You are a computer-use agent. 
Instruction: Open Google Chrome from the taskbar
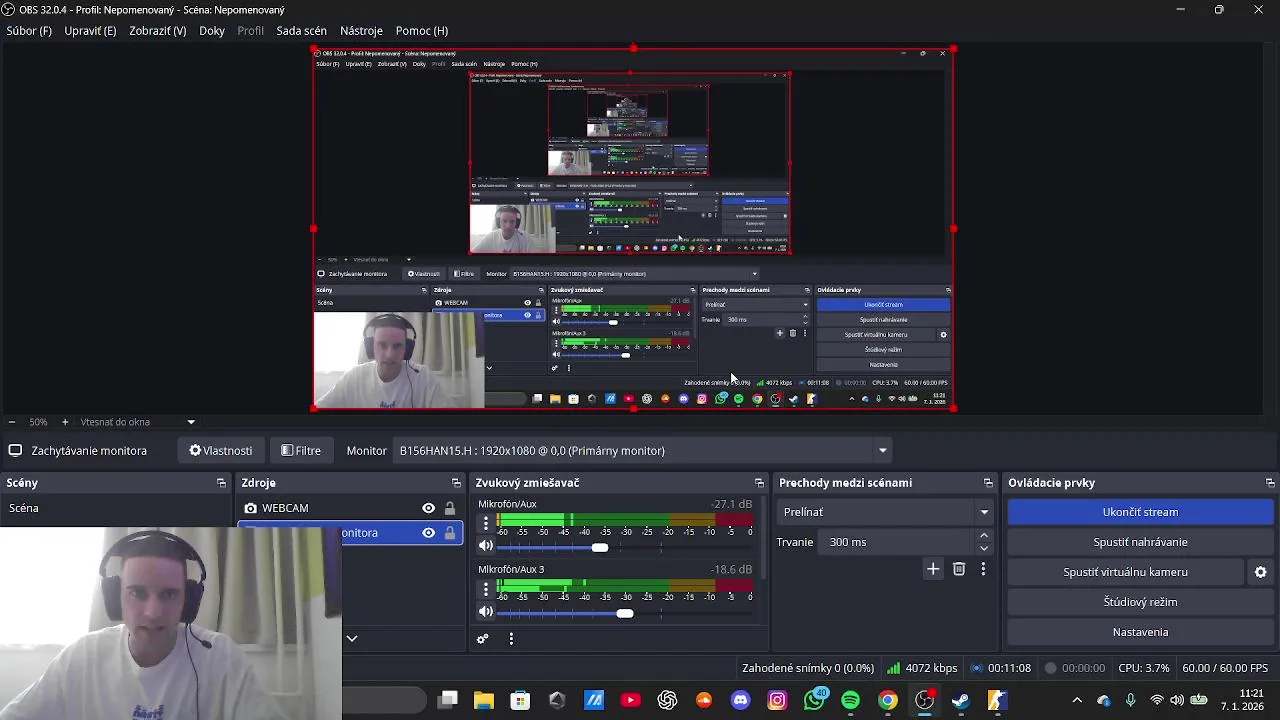click(x=887, y=700)
